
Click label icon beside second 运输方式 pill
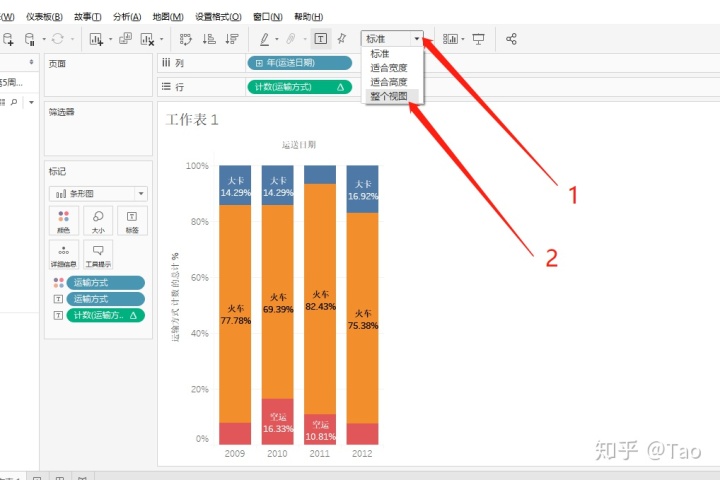pos(58,299)
